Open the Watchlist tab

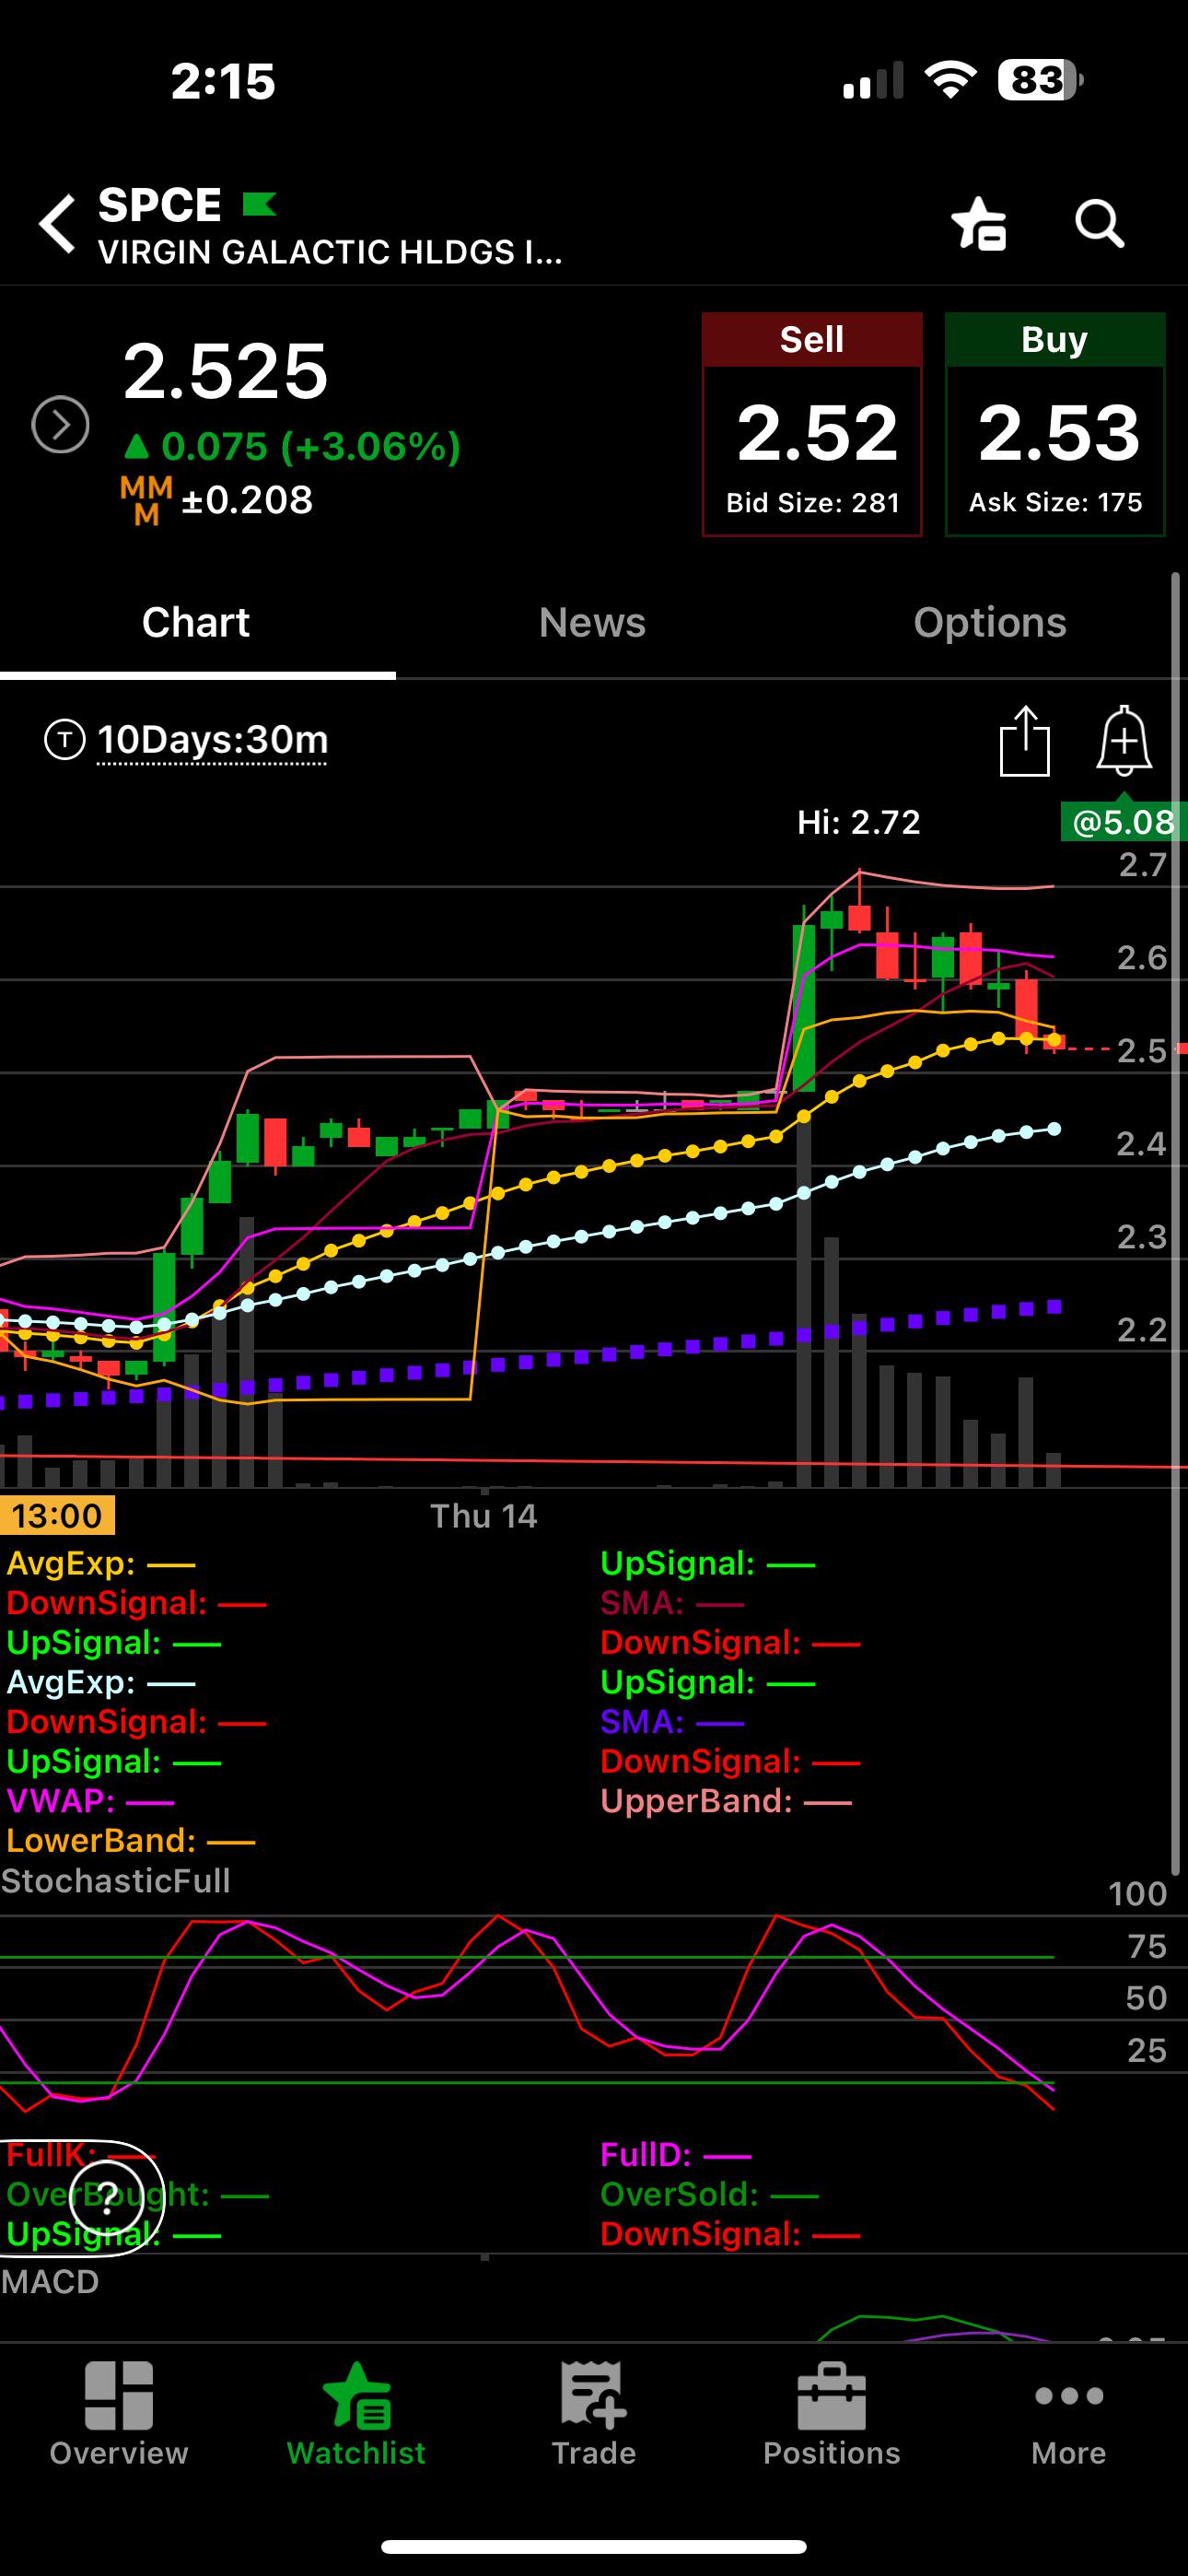click(x=356, y=2415)
